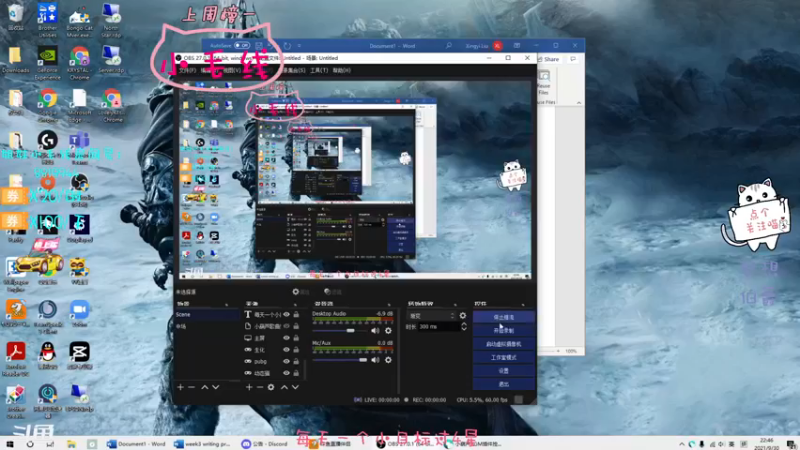The width and height of the screenshot is (800, 450).
Task: Pop out the controls dock icon
Action: click(523, 304)
